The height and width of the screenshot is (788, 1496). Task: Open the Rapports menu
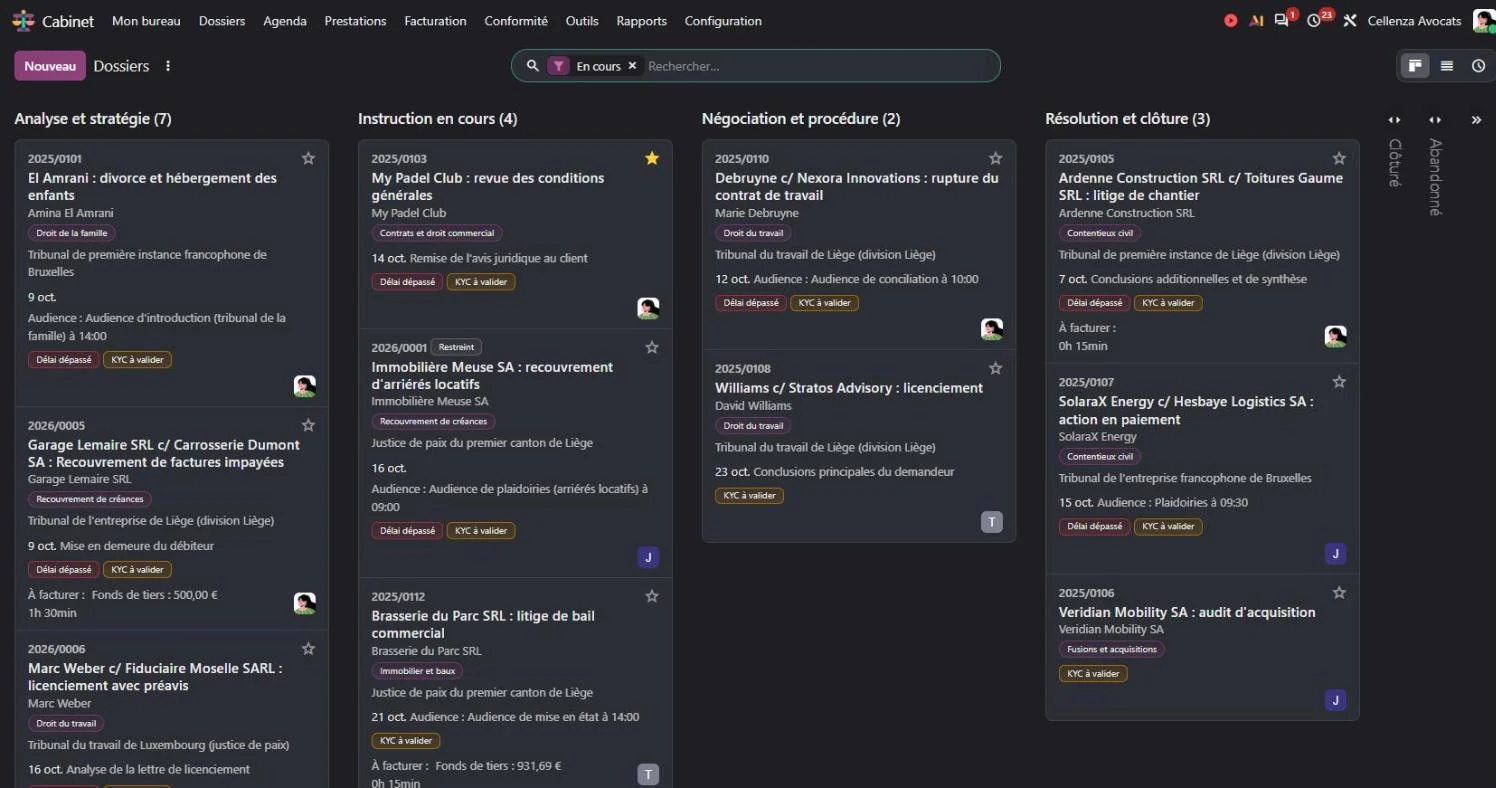point(642,20)
